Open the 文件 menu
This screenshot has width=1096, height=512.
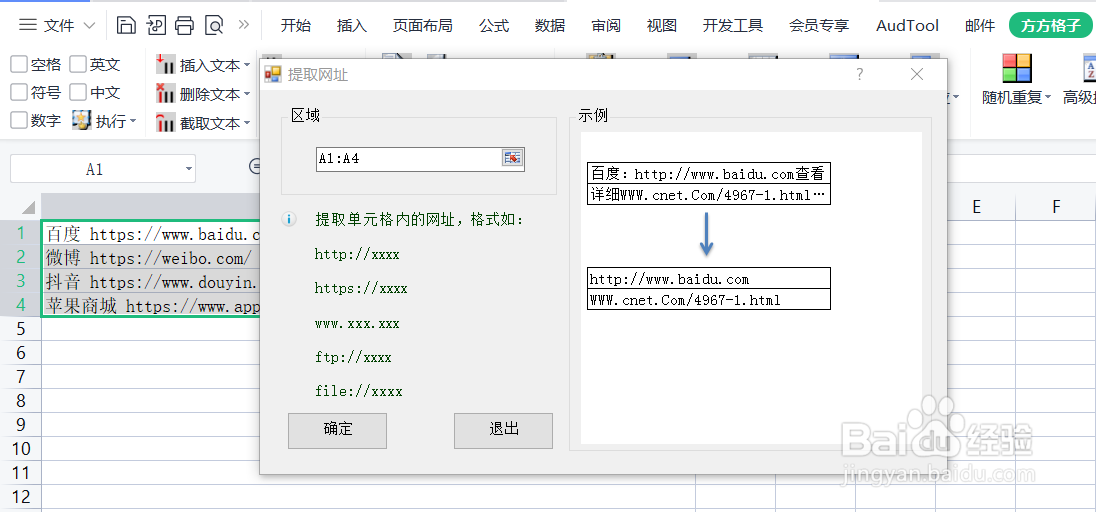click(x=59, y=26)
